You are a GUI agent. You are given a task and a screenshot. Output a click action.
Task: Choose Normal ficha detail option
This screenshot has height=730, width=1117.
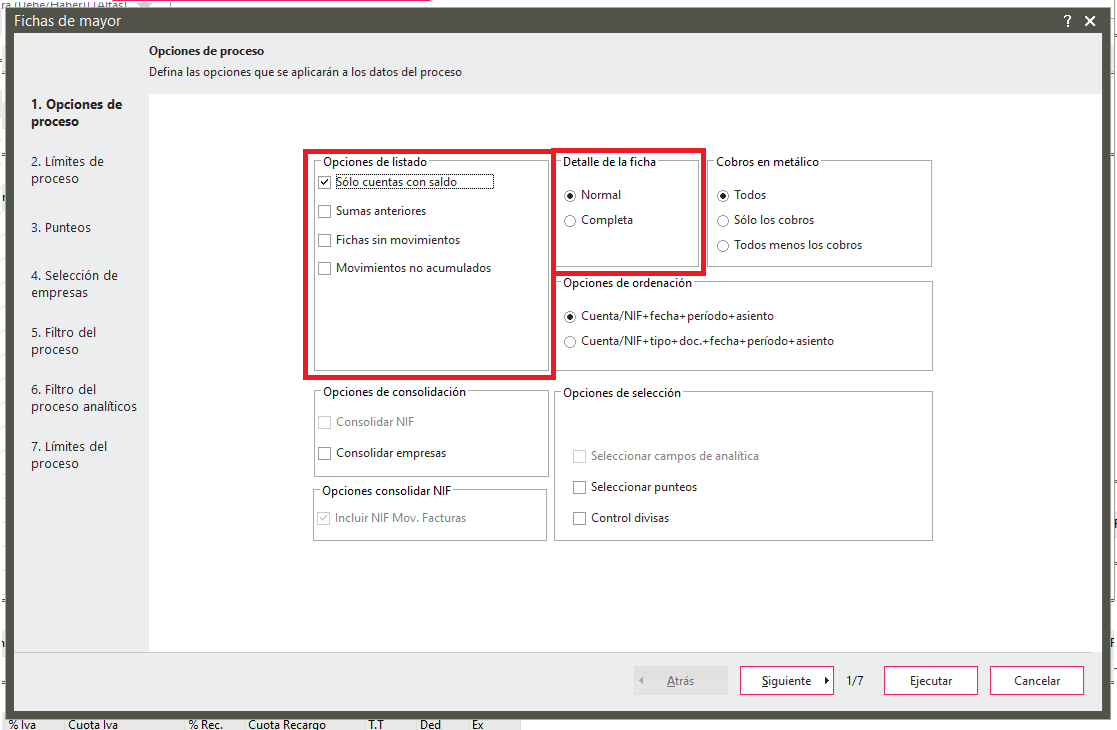coord(571,196)
